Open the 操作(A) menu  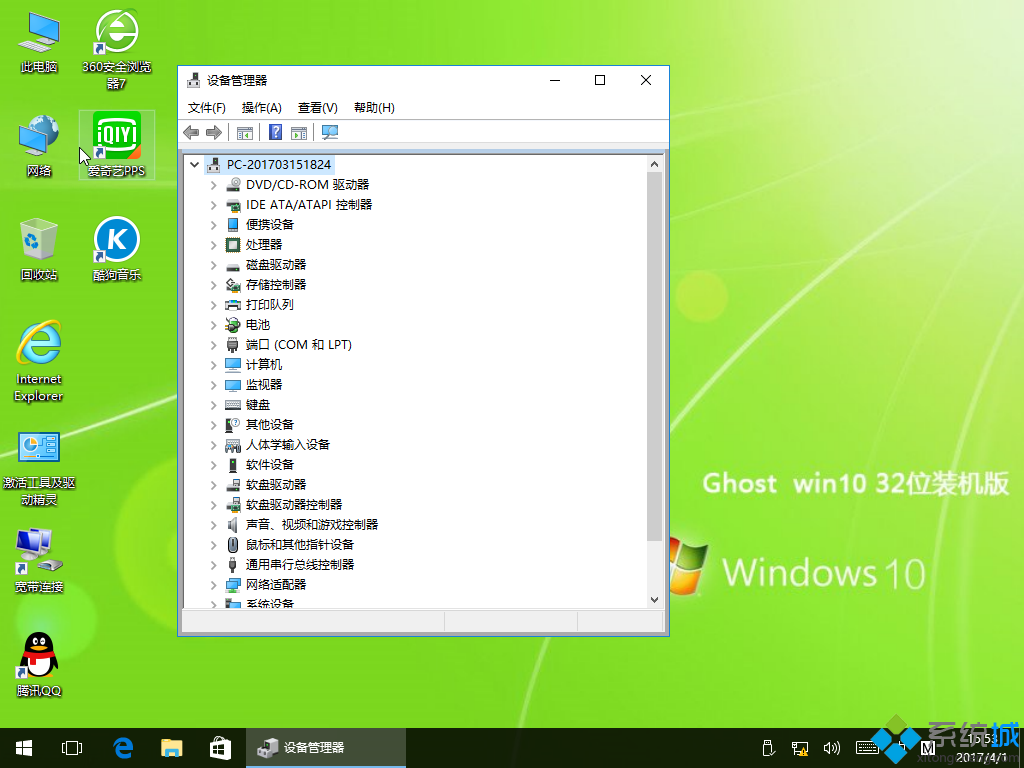pyautogui.click(x=261, y=108)
